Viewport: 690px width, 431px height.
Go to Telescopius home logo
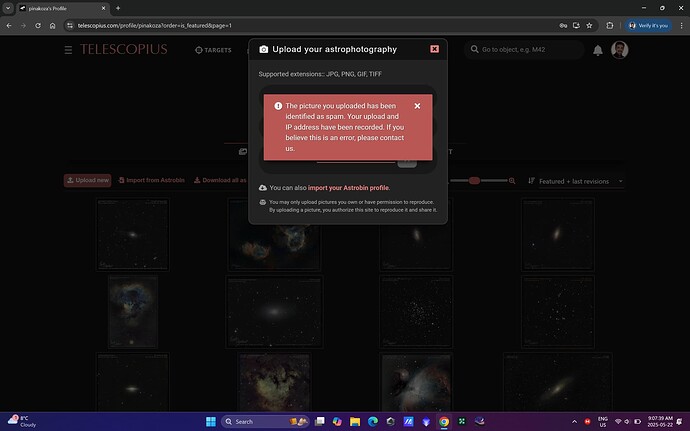coord(124,49)
